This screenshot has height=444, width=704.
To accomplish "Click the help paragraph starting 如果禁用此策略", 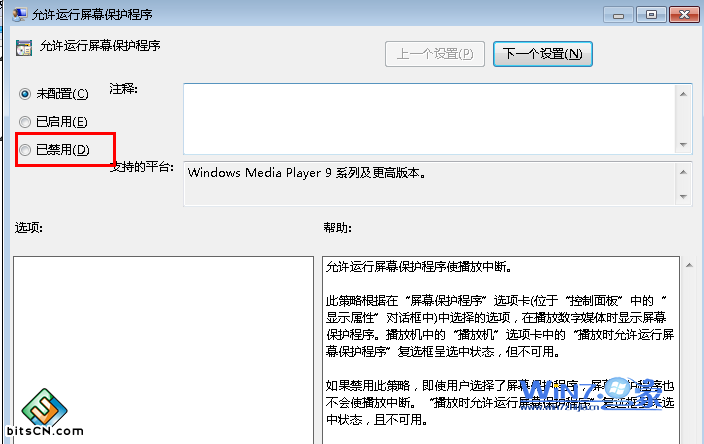I will click(x=500, y=403).
